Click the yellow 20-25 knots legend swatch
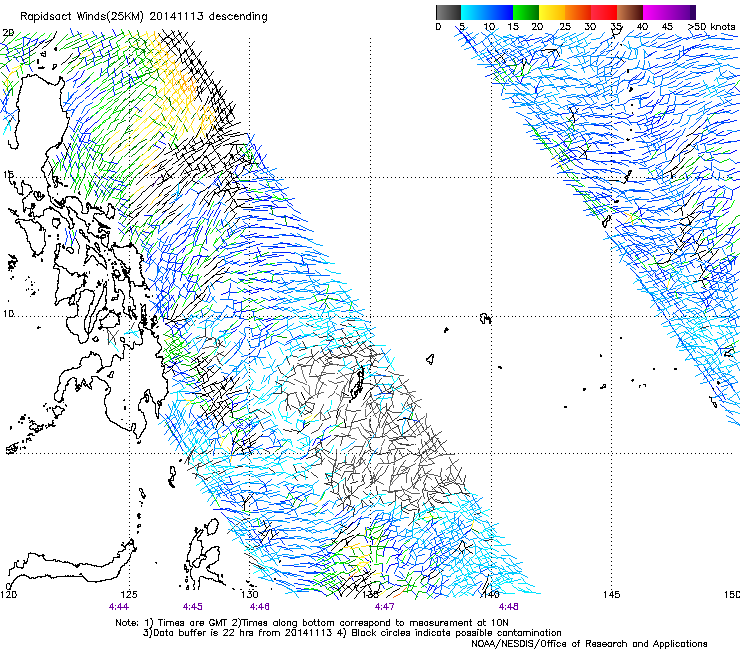The image size is (740, 650). pos(552,12)
